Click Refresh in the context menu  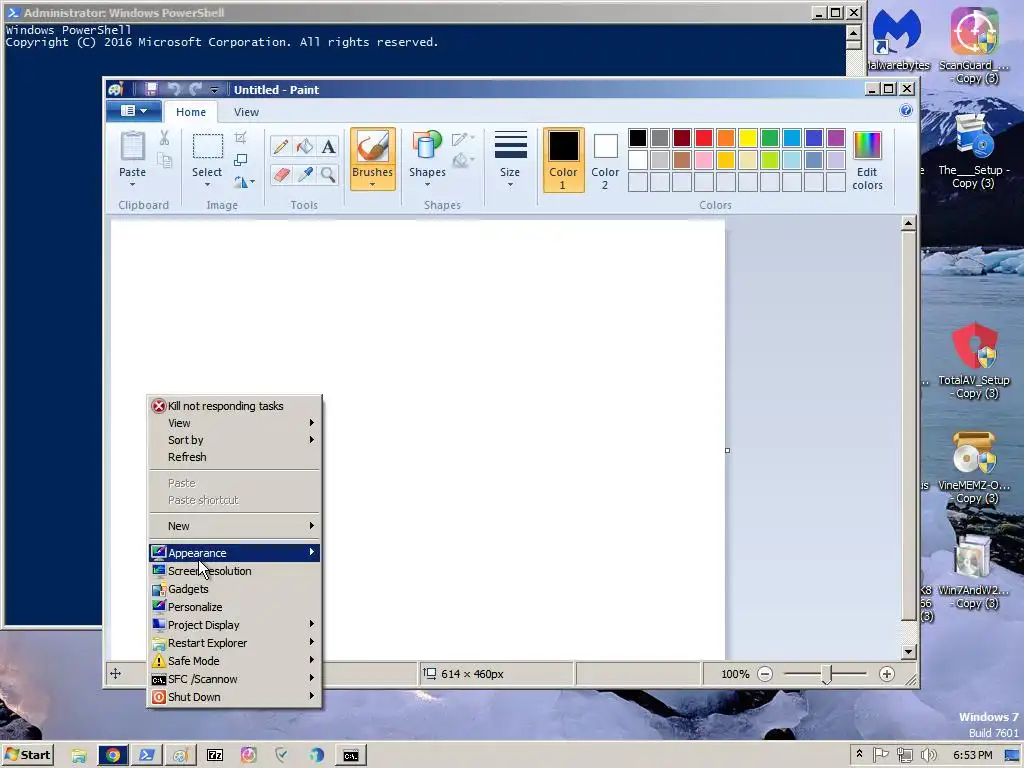234,457
